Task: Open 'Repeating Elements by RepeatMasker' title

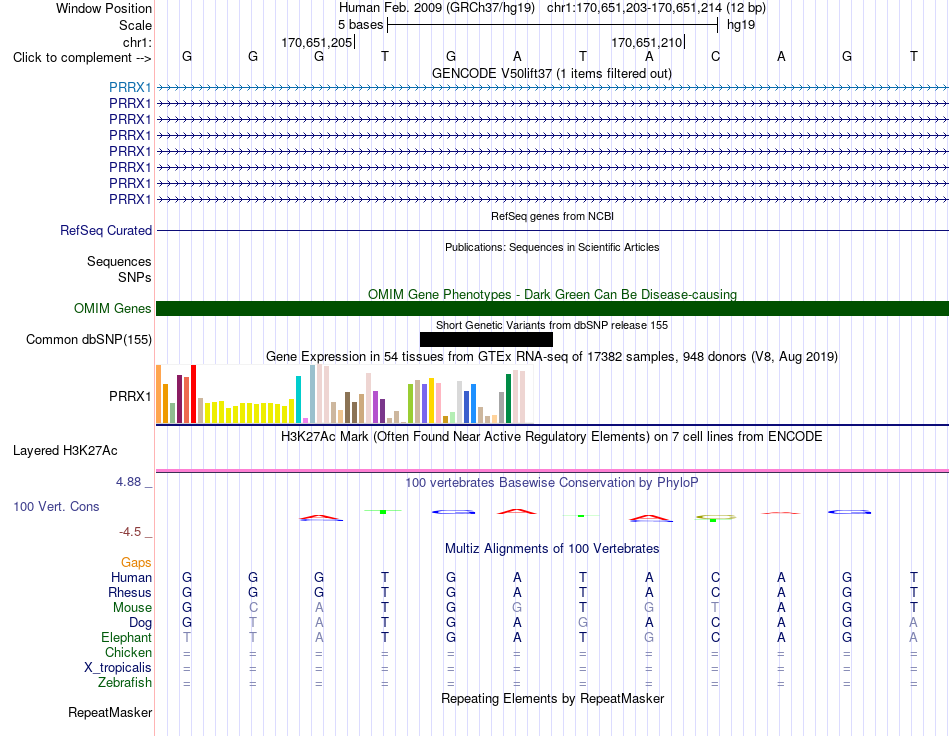Action: [x=552, y=698]
